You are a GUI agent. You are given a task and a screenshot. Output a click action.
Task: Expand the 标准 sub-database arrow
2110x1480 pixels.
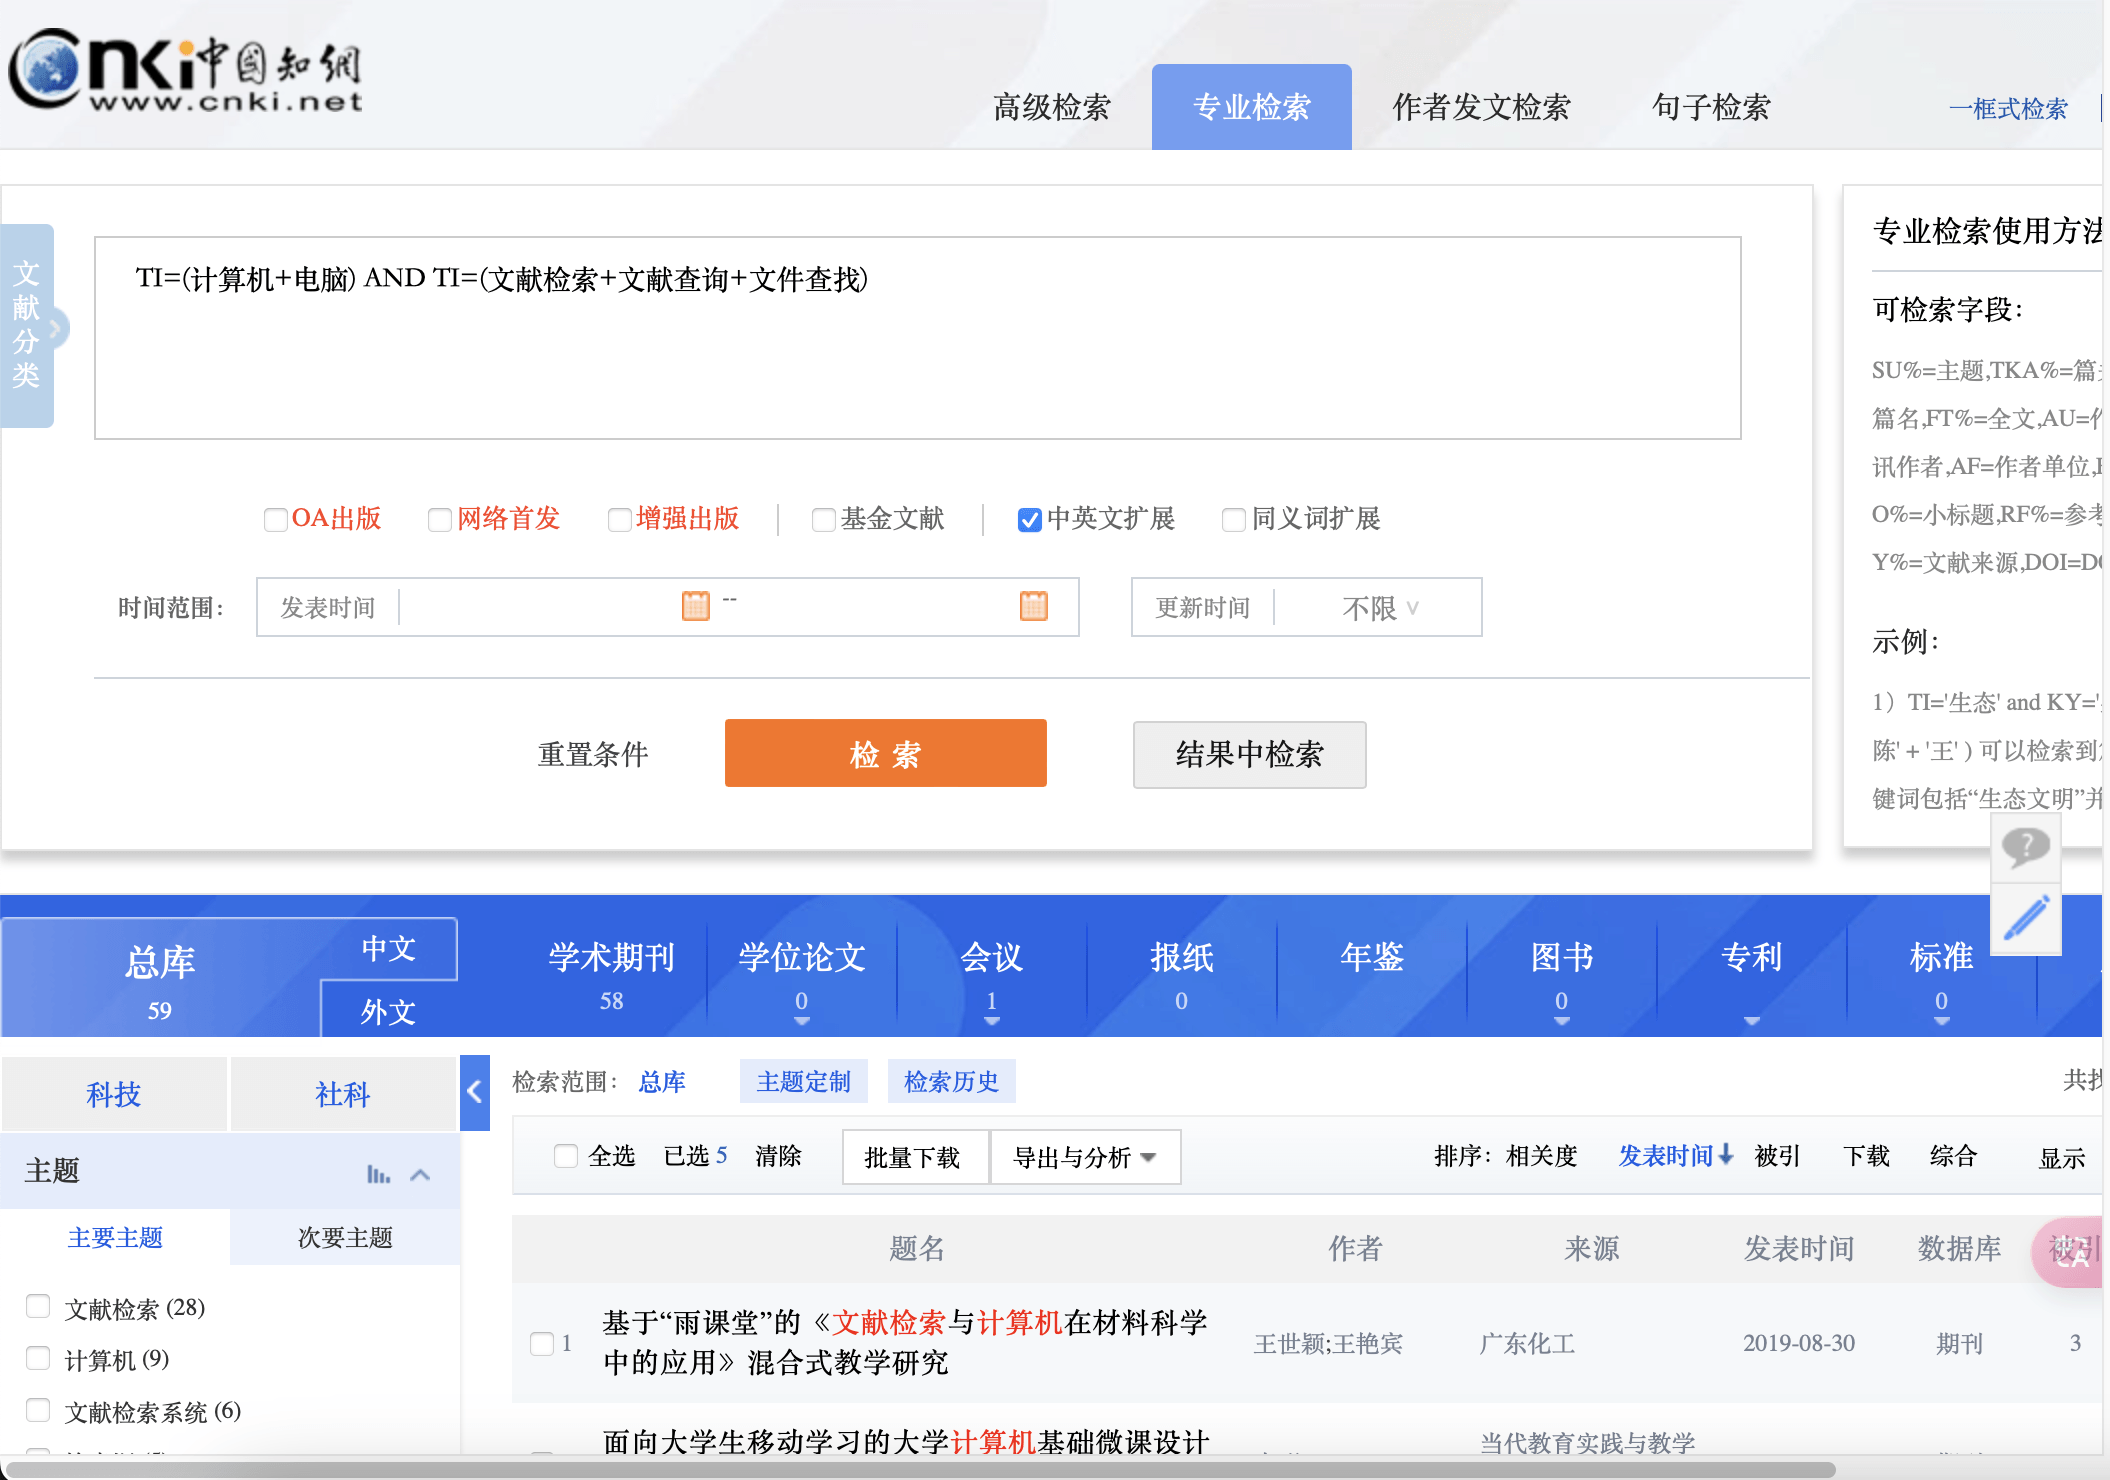point(1941,1021)
